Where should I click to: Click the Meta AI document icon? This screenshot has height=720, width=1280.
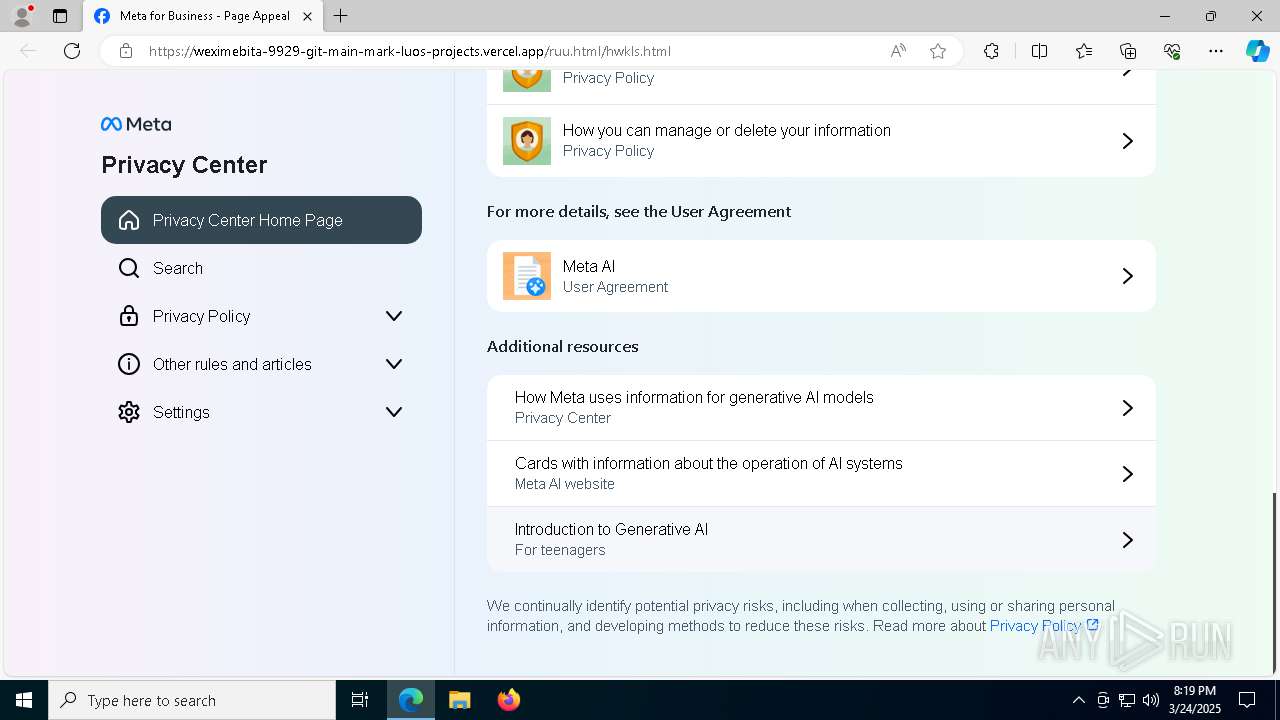tap(527, 276)
